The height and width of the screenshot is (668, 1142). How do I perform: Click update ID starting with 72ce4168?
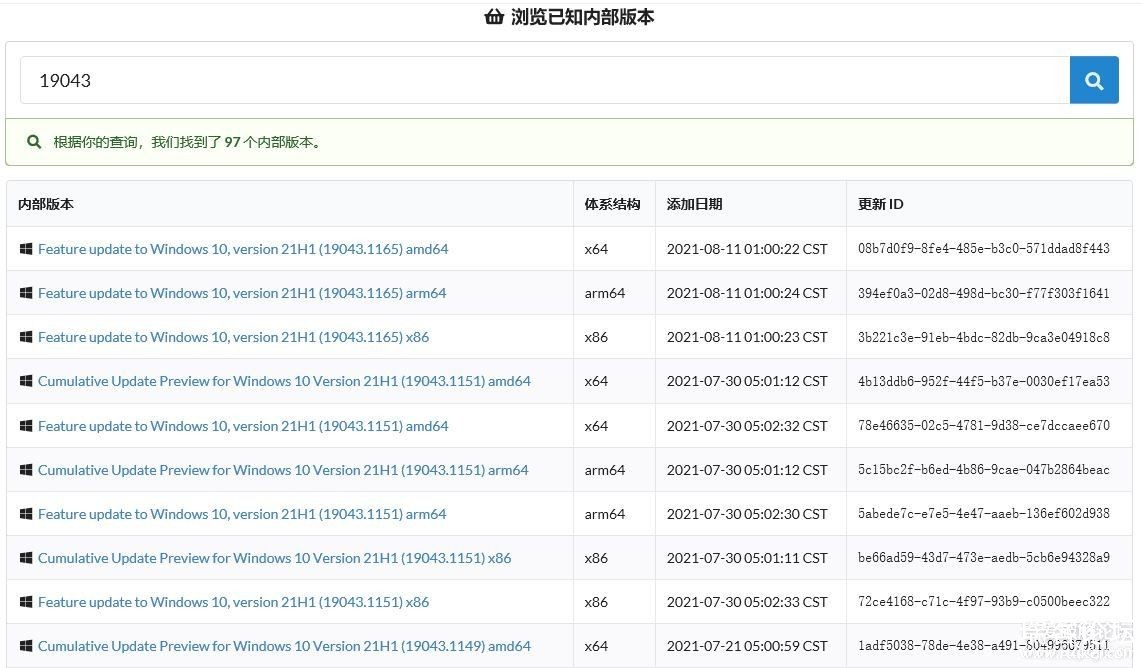pyautogui.click(x=984, y=602)
